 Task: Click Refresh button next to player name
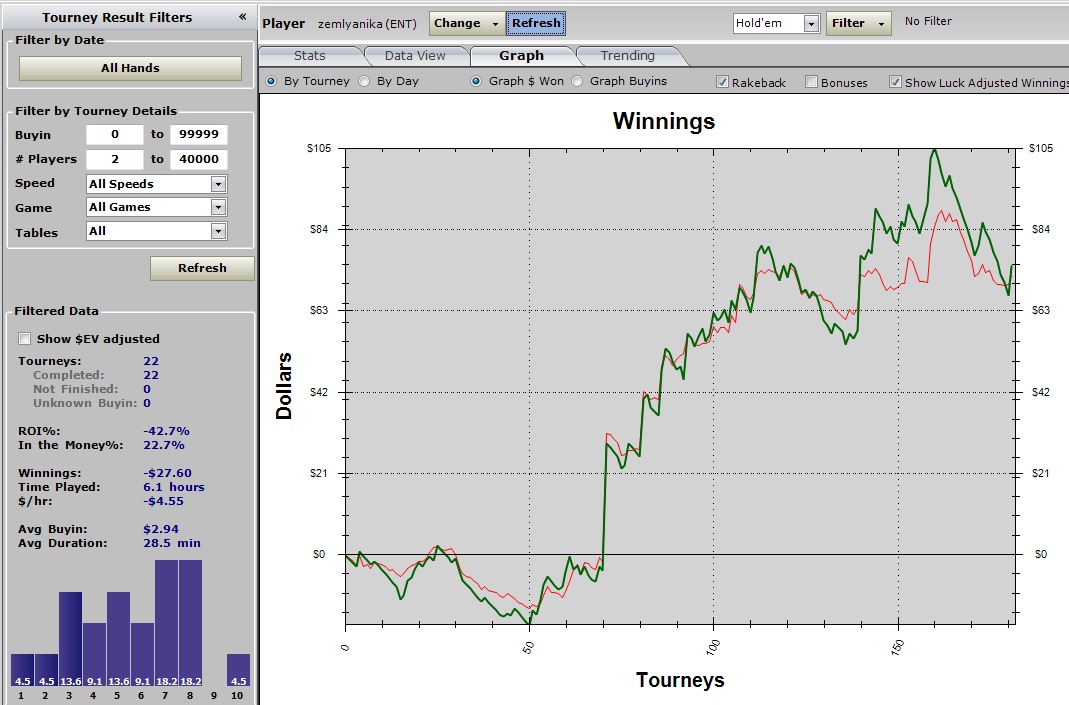pyautogui.click(x=537, y=23)
